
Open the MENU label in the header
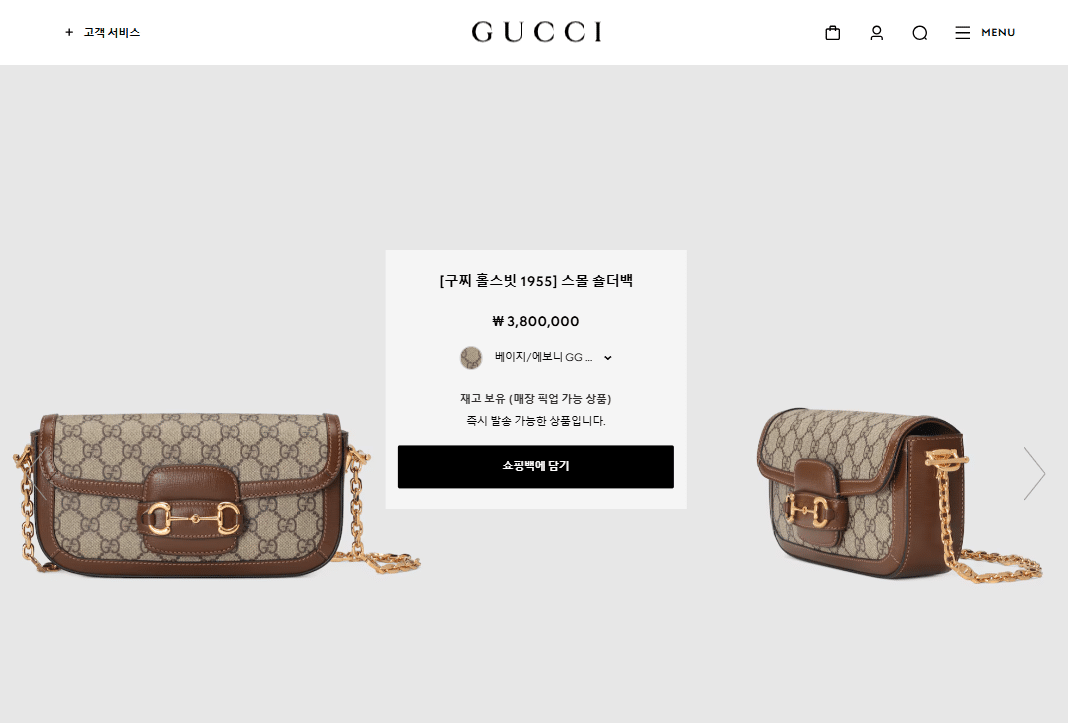[998, 32]
